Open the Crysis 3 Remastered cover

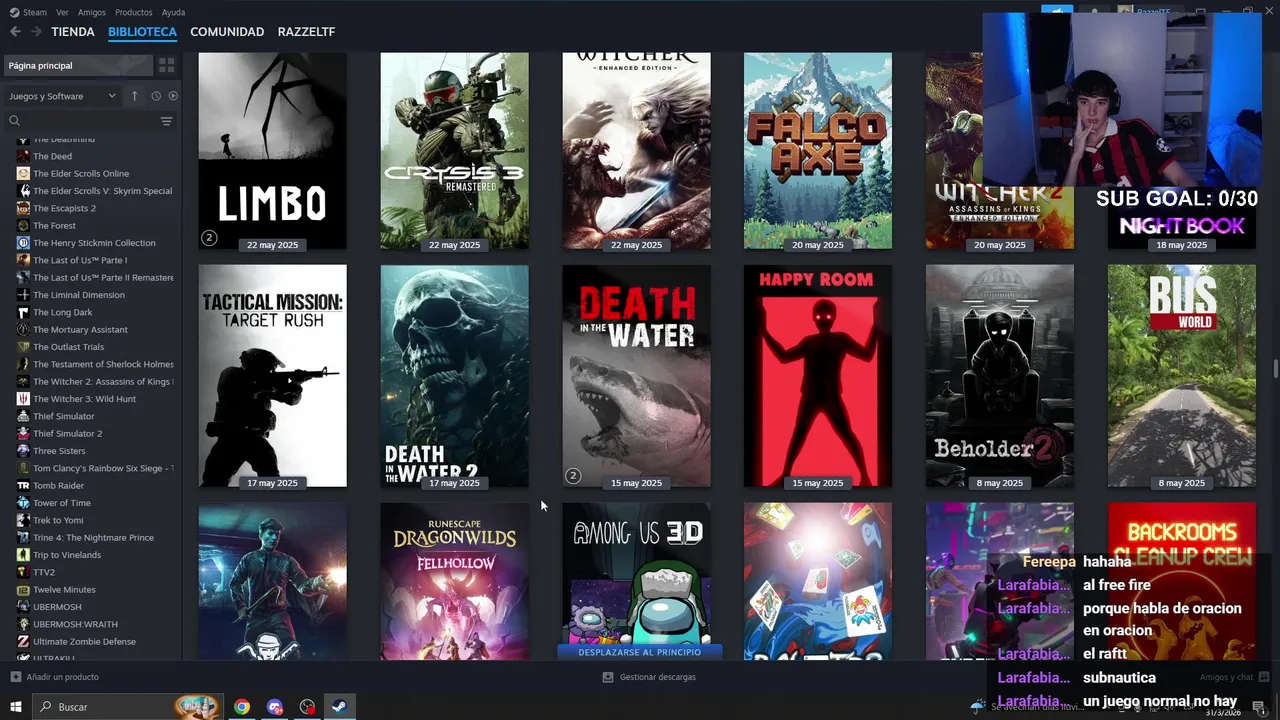tap(454, 151)
